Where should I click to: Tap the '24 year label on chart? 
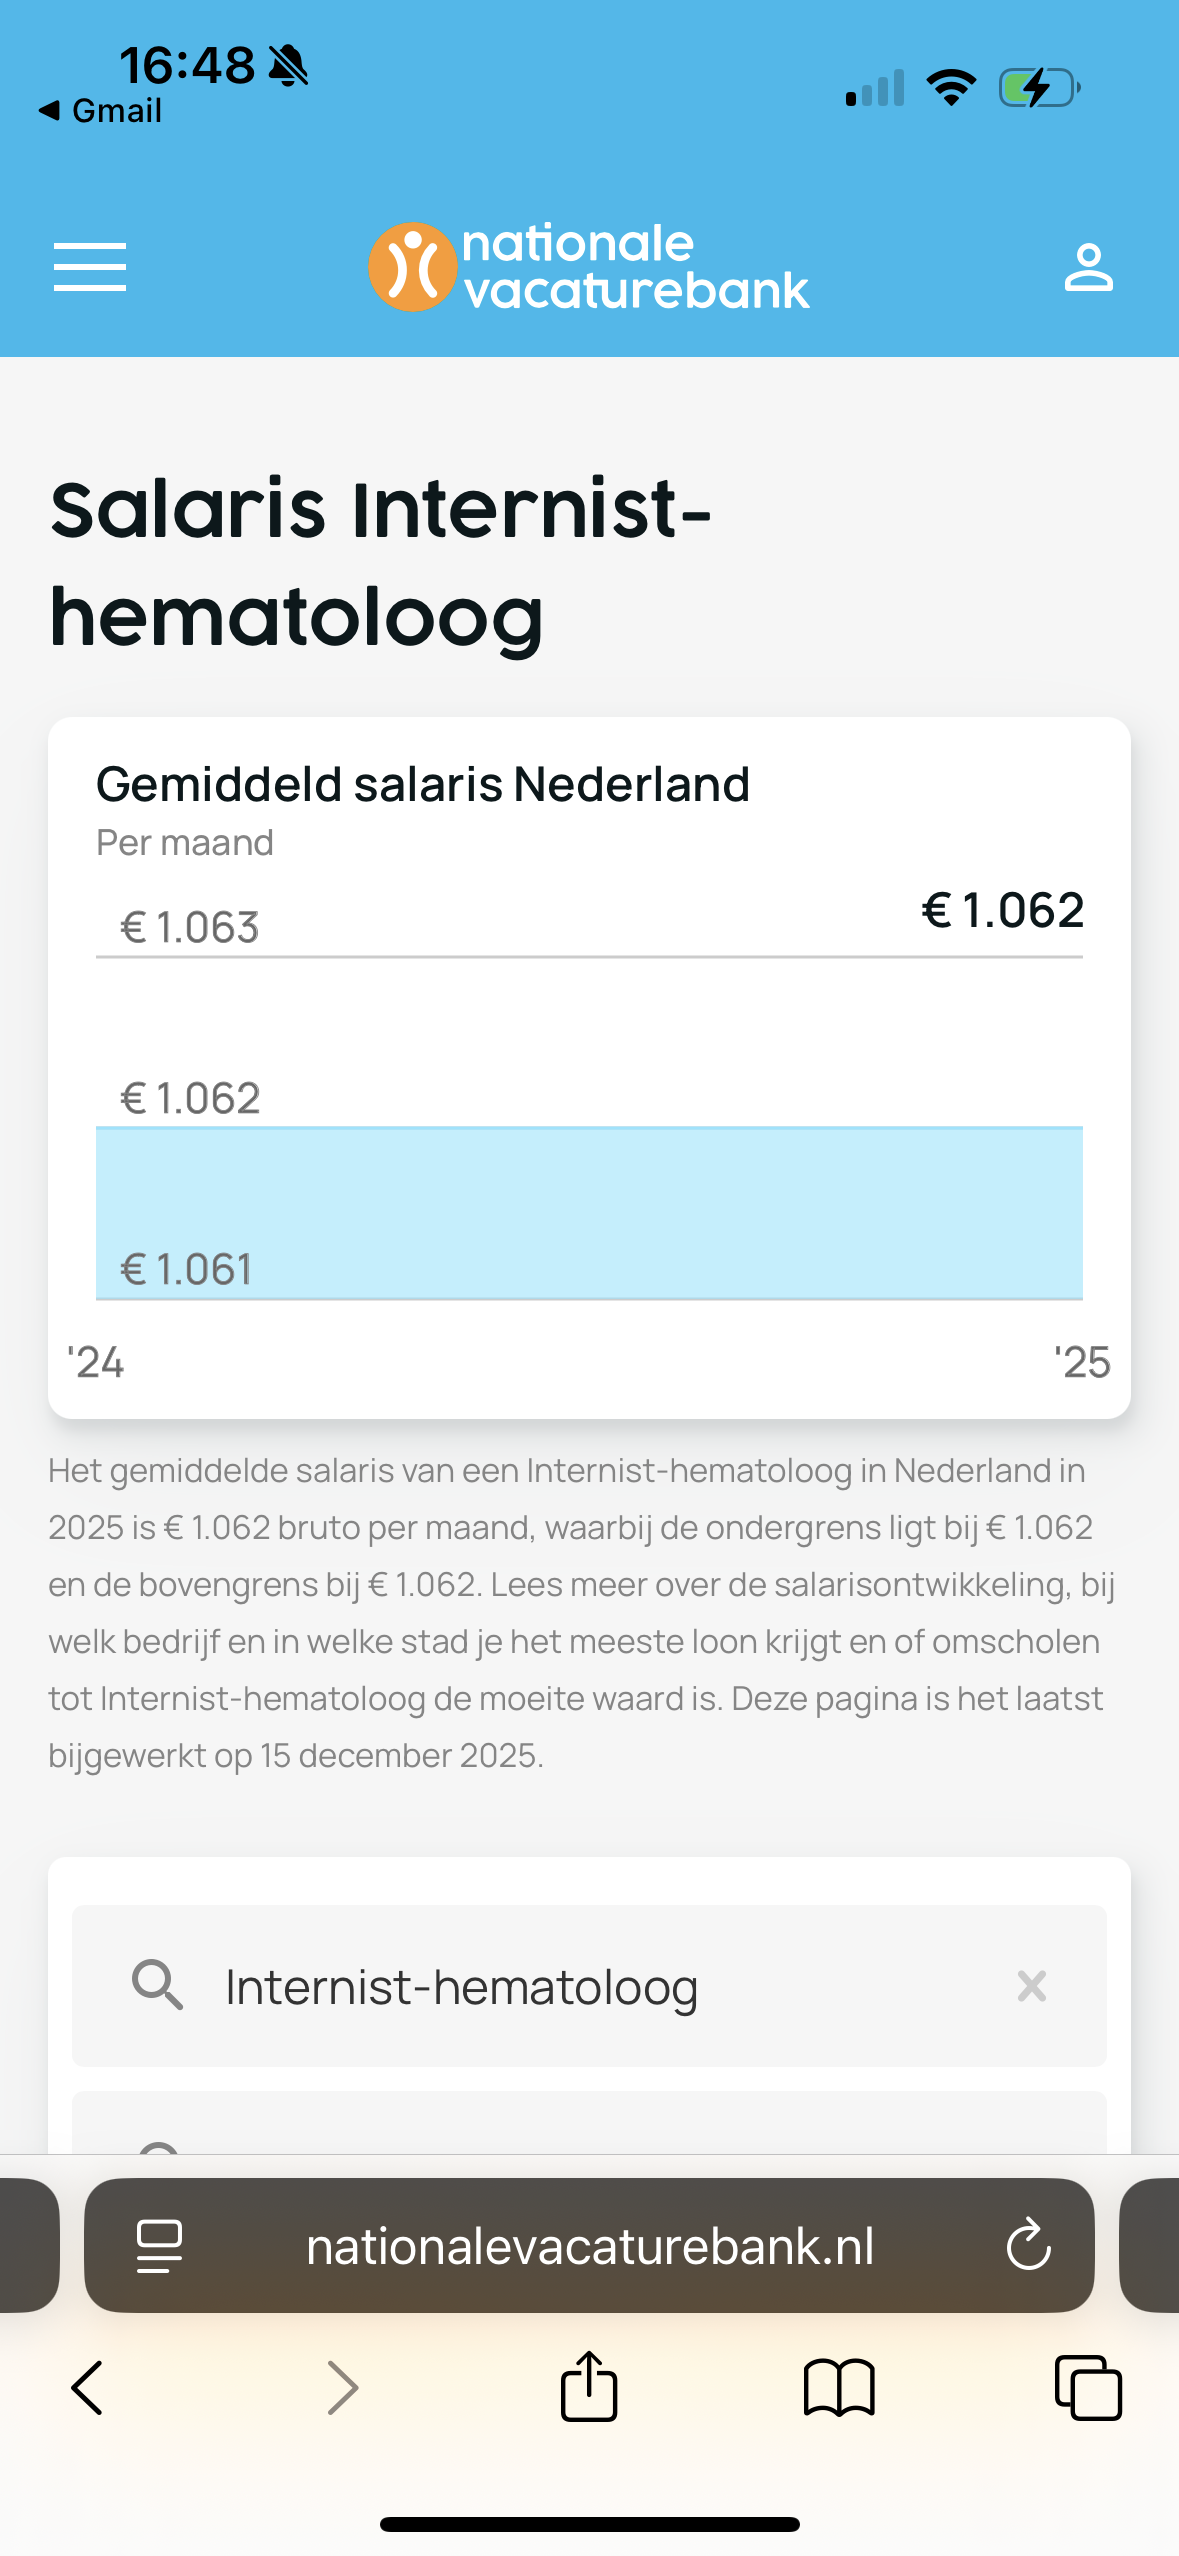(96, 1362)
